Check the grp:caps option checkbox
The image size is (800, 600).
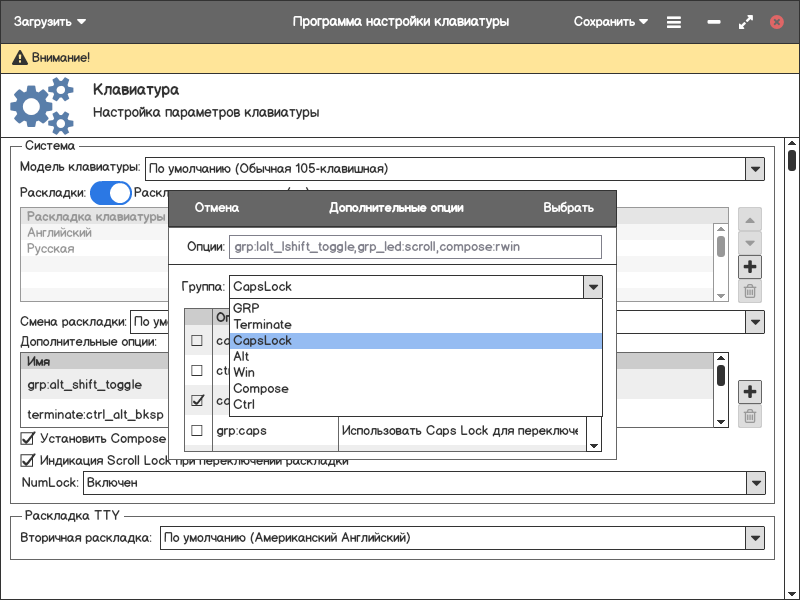(197, 431)
